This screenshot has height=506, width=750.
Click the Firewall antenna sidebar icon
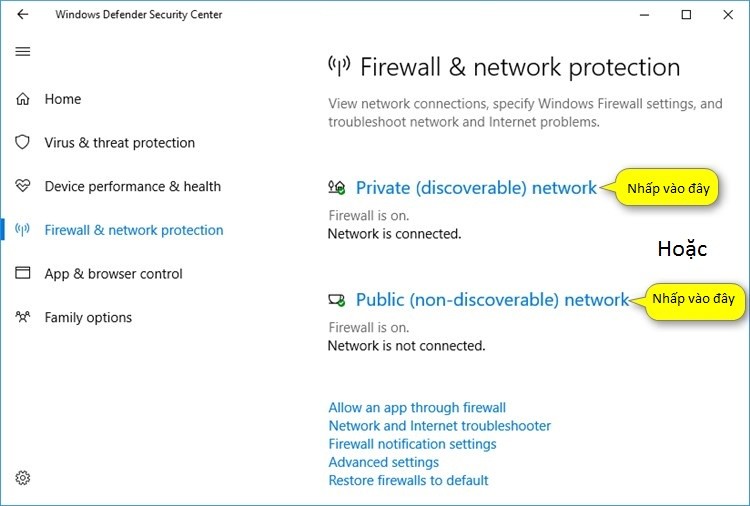tap(23, 230)
